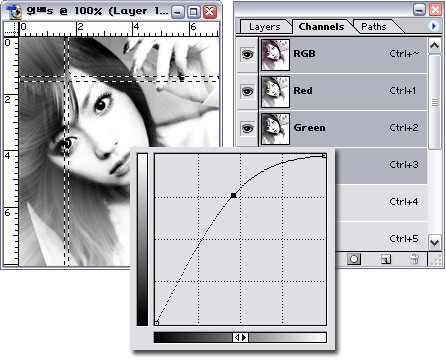This screenshot has width=446, height=363.
Task: Hide the Red channel eye icon
Action: pyautogui.click(x=247, y=91)
